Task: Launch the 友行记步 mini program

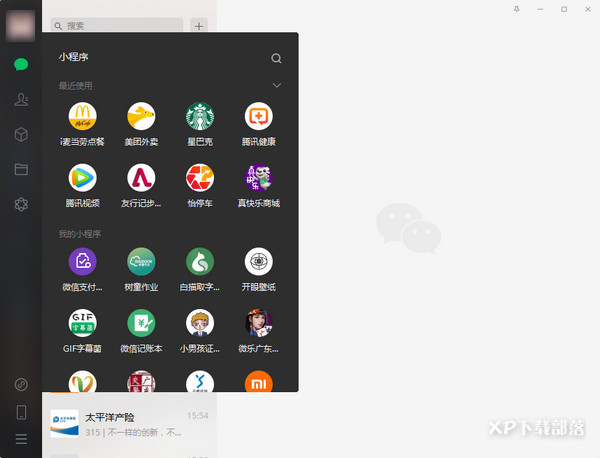Action: pos(141,186)
